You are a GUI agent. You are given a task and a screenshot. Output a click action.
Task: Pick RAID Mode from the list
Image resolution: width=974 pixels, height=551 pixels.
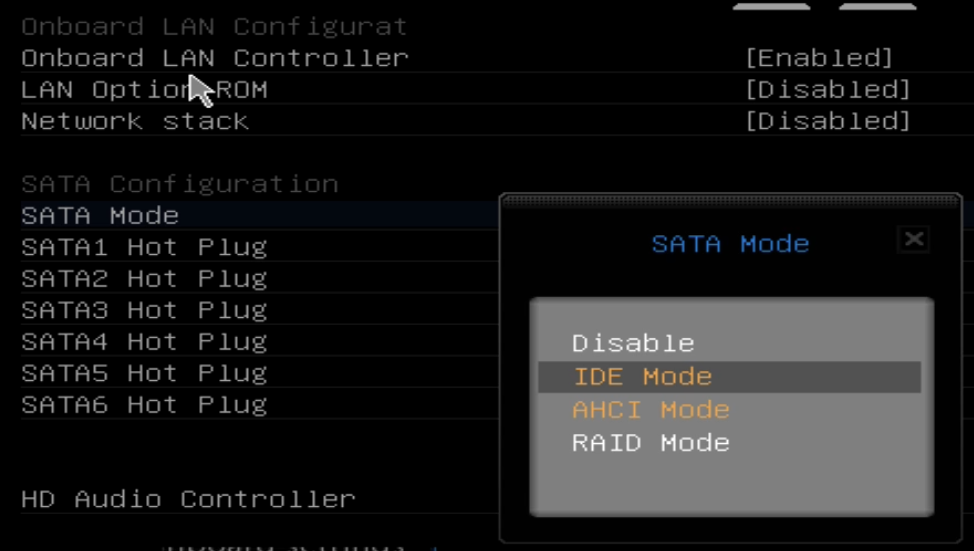650,443
